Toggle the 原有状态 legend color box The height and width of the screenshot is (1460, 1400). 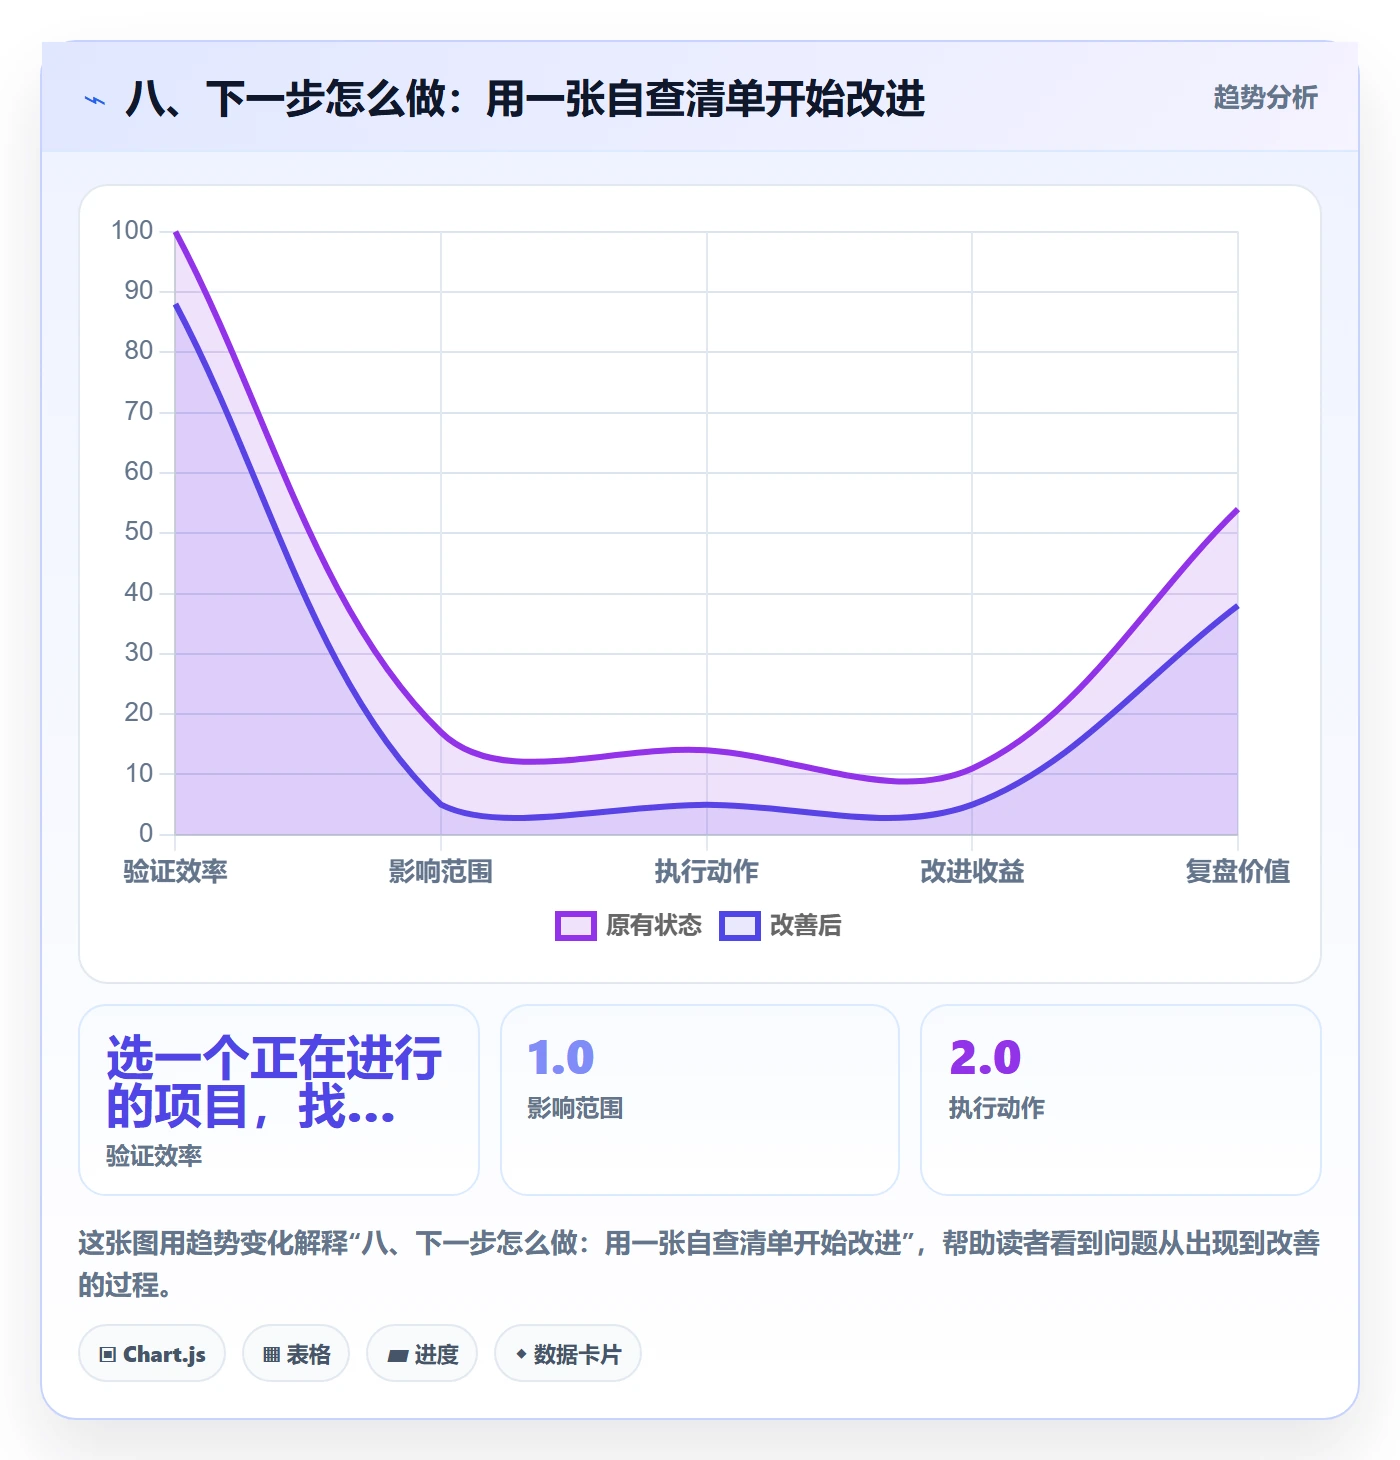tap(576, 926)
